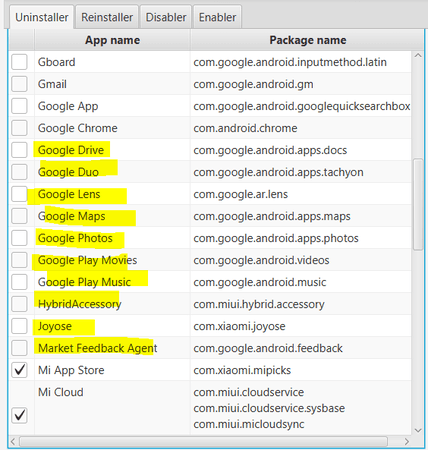The width and height of the screenshot is (428, 450).
Task: Select the Google Photos app name
Action: click(75, 238)
